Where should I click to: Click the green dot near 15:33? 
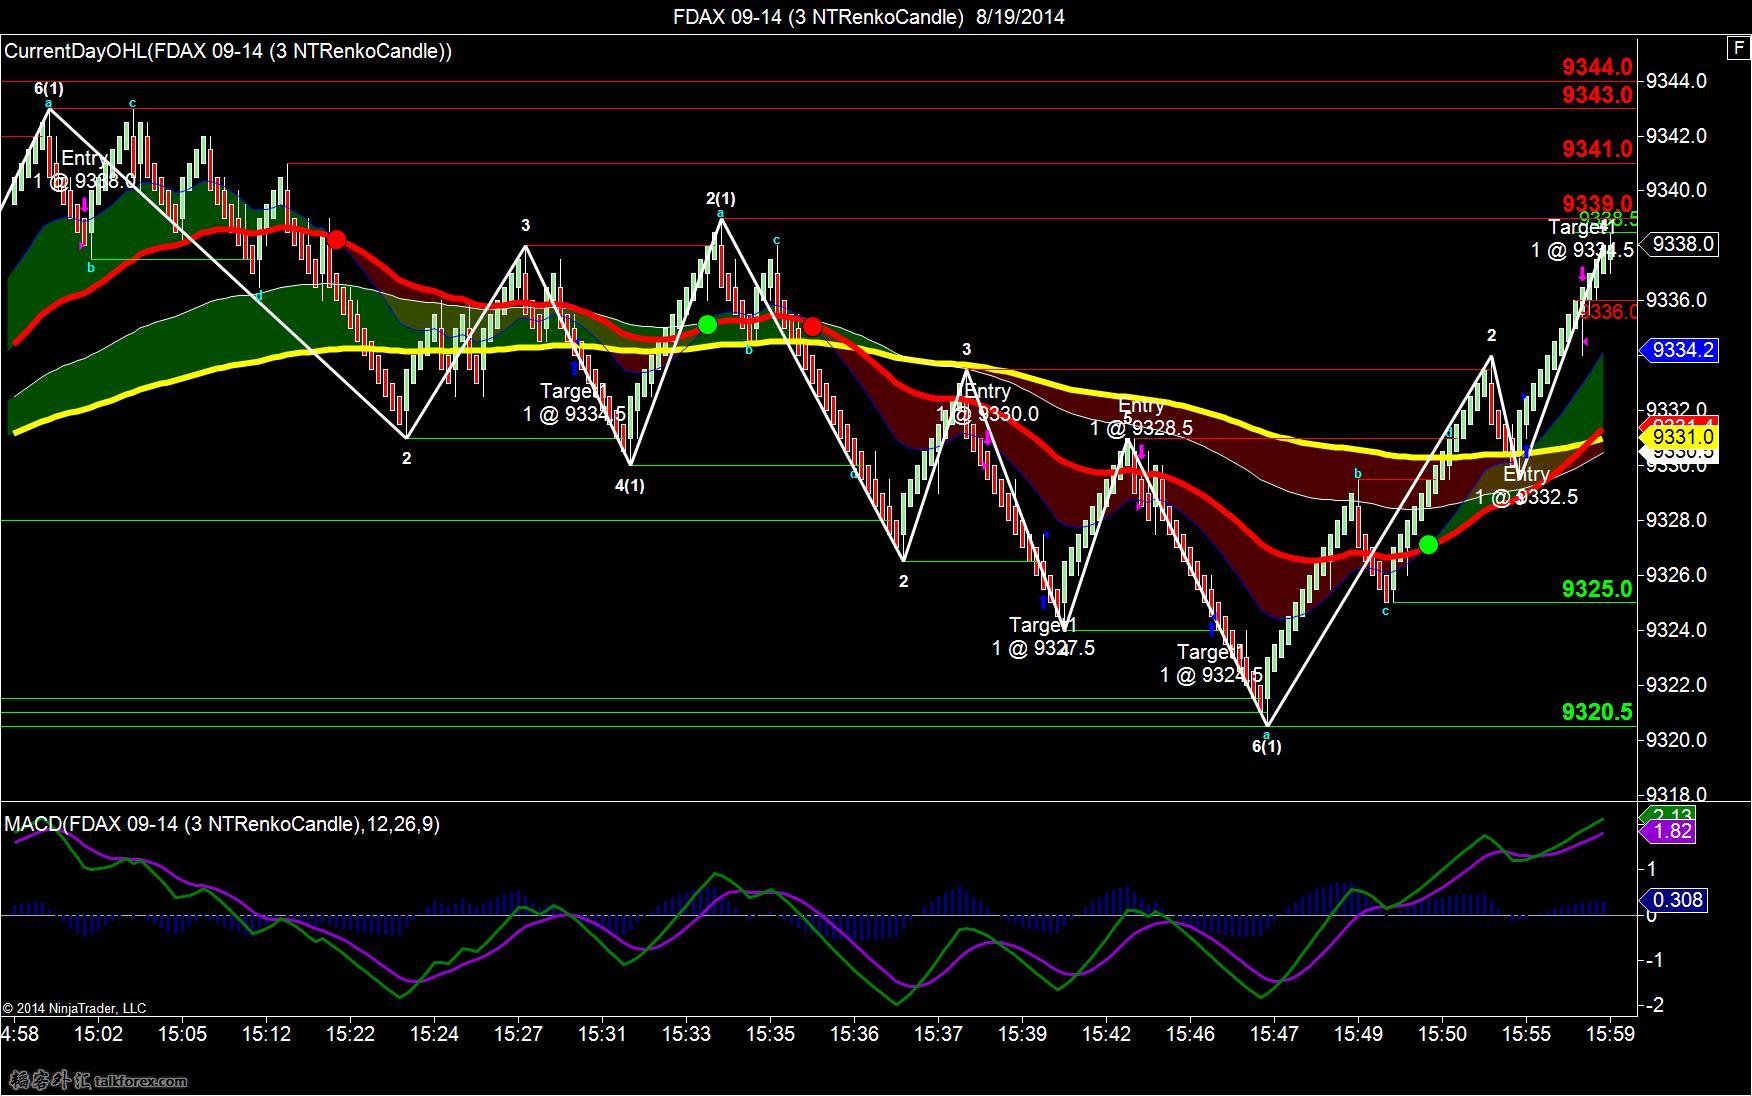(707, 324)
